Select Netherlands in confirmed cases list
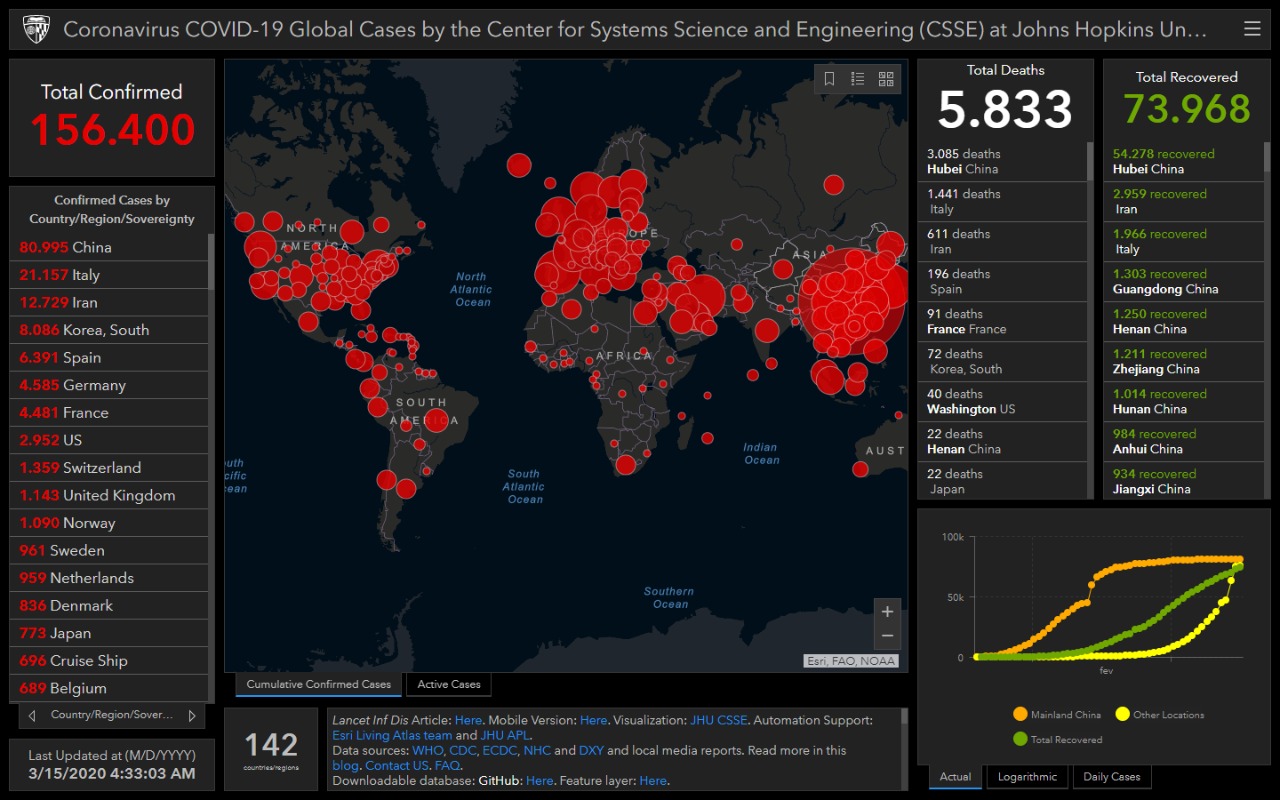 [111, 577]
